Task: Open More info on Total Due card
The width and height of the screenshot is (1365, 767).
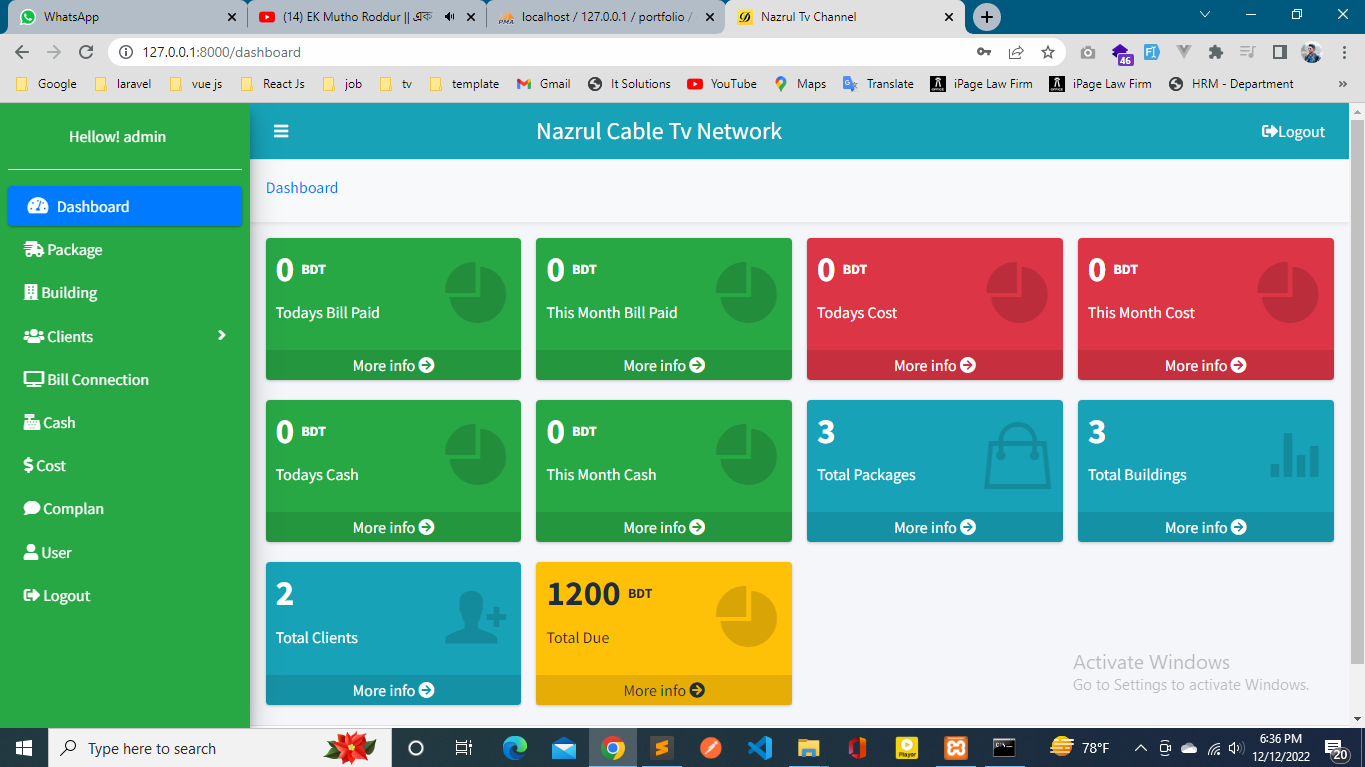Action: tap(664, 691)
